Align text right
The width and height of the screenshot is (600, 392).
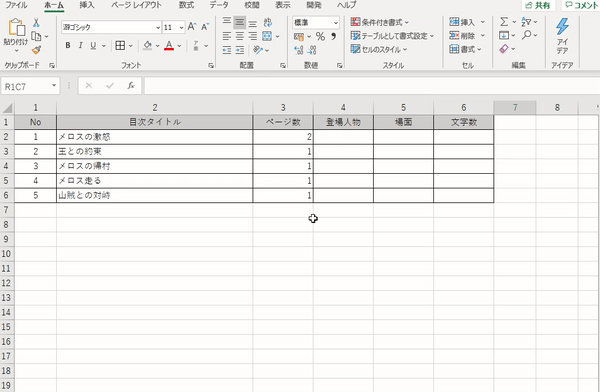pyautogui.click(x=253, y=36)
